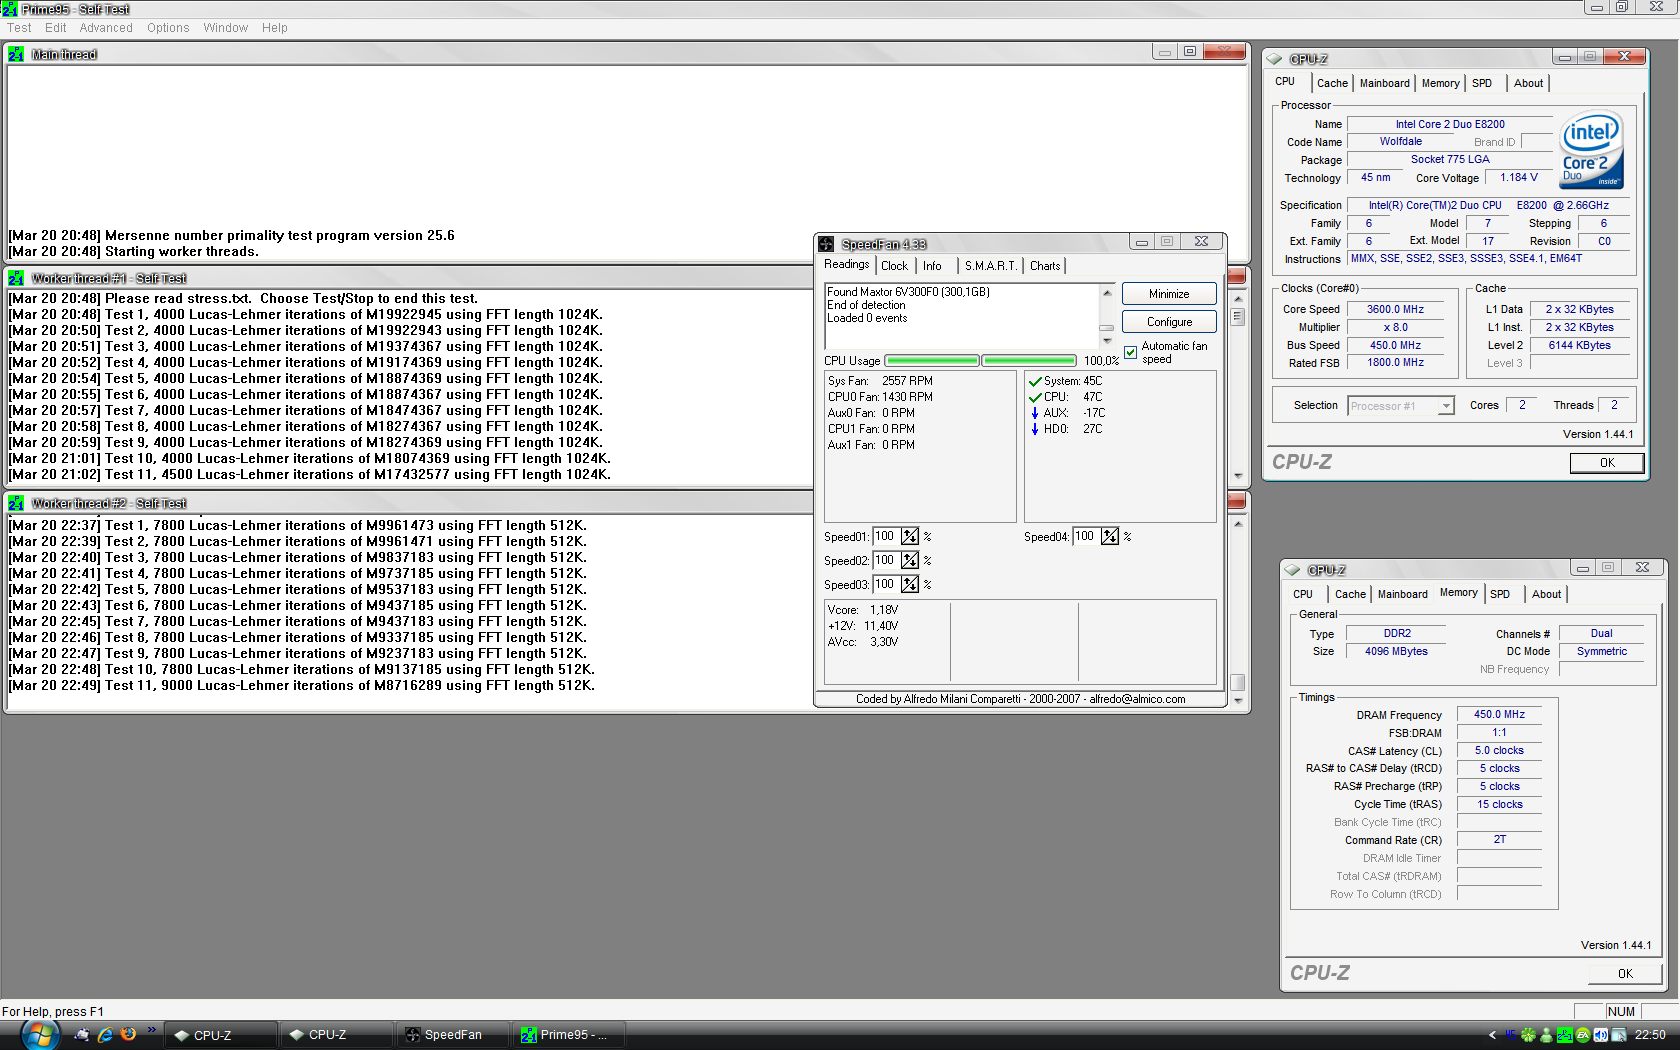1680x1050 pixels.
Task: Launch Firefox from quick launch
Action: (128, 1035)
